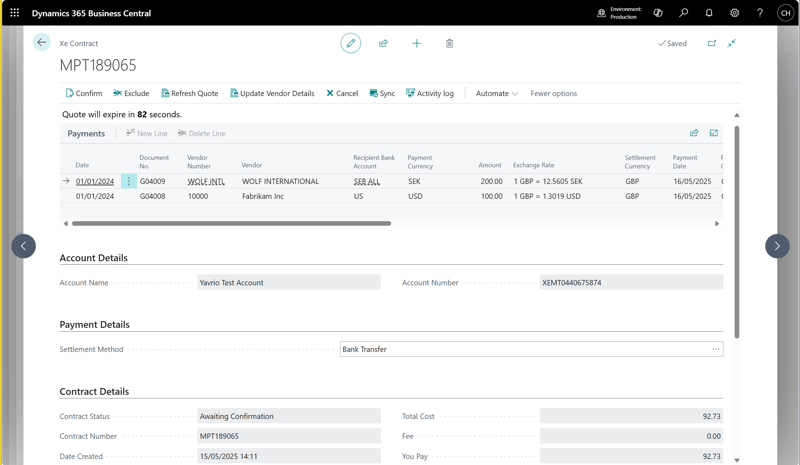Click the plus icon to create new
Image resolution: width=800 pixels, height=465 pixels.
coord(416,43)
